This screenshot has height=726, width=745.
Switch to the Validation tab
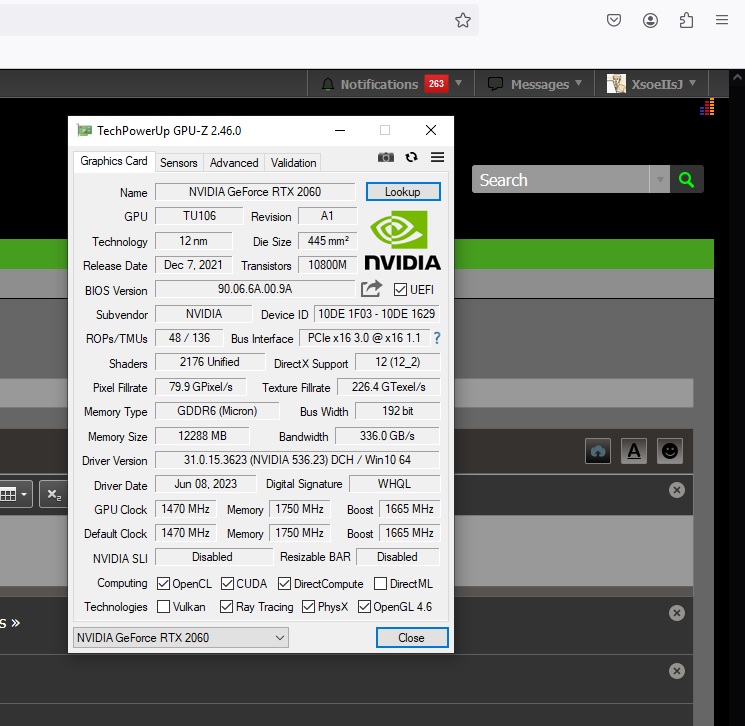(293, 163)
